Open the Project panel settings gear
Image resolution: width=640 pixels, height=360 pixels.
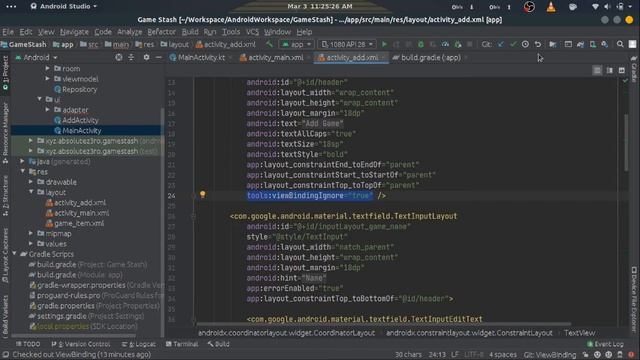click(x=146, y=58)
